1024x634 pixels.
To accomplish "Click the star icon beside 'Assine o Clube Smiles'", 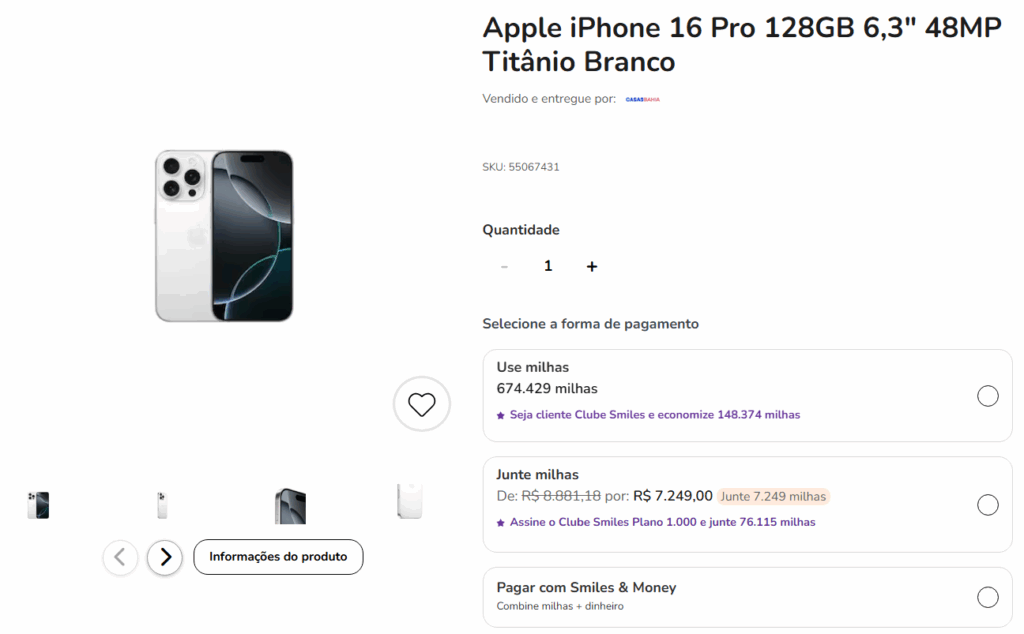I will [501, 523].
